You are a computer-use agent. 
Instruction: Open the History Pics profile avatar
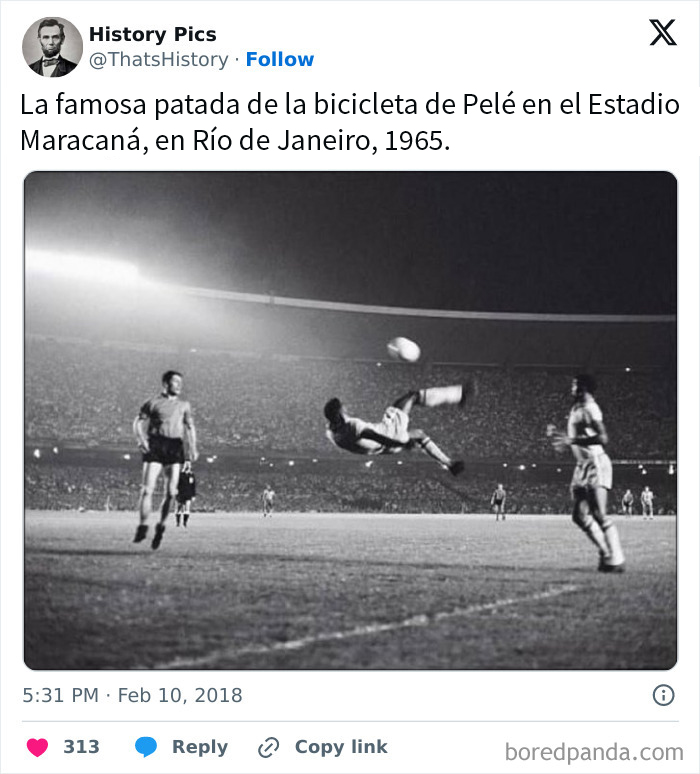click(52, 47)
